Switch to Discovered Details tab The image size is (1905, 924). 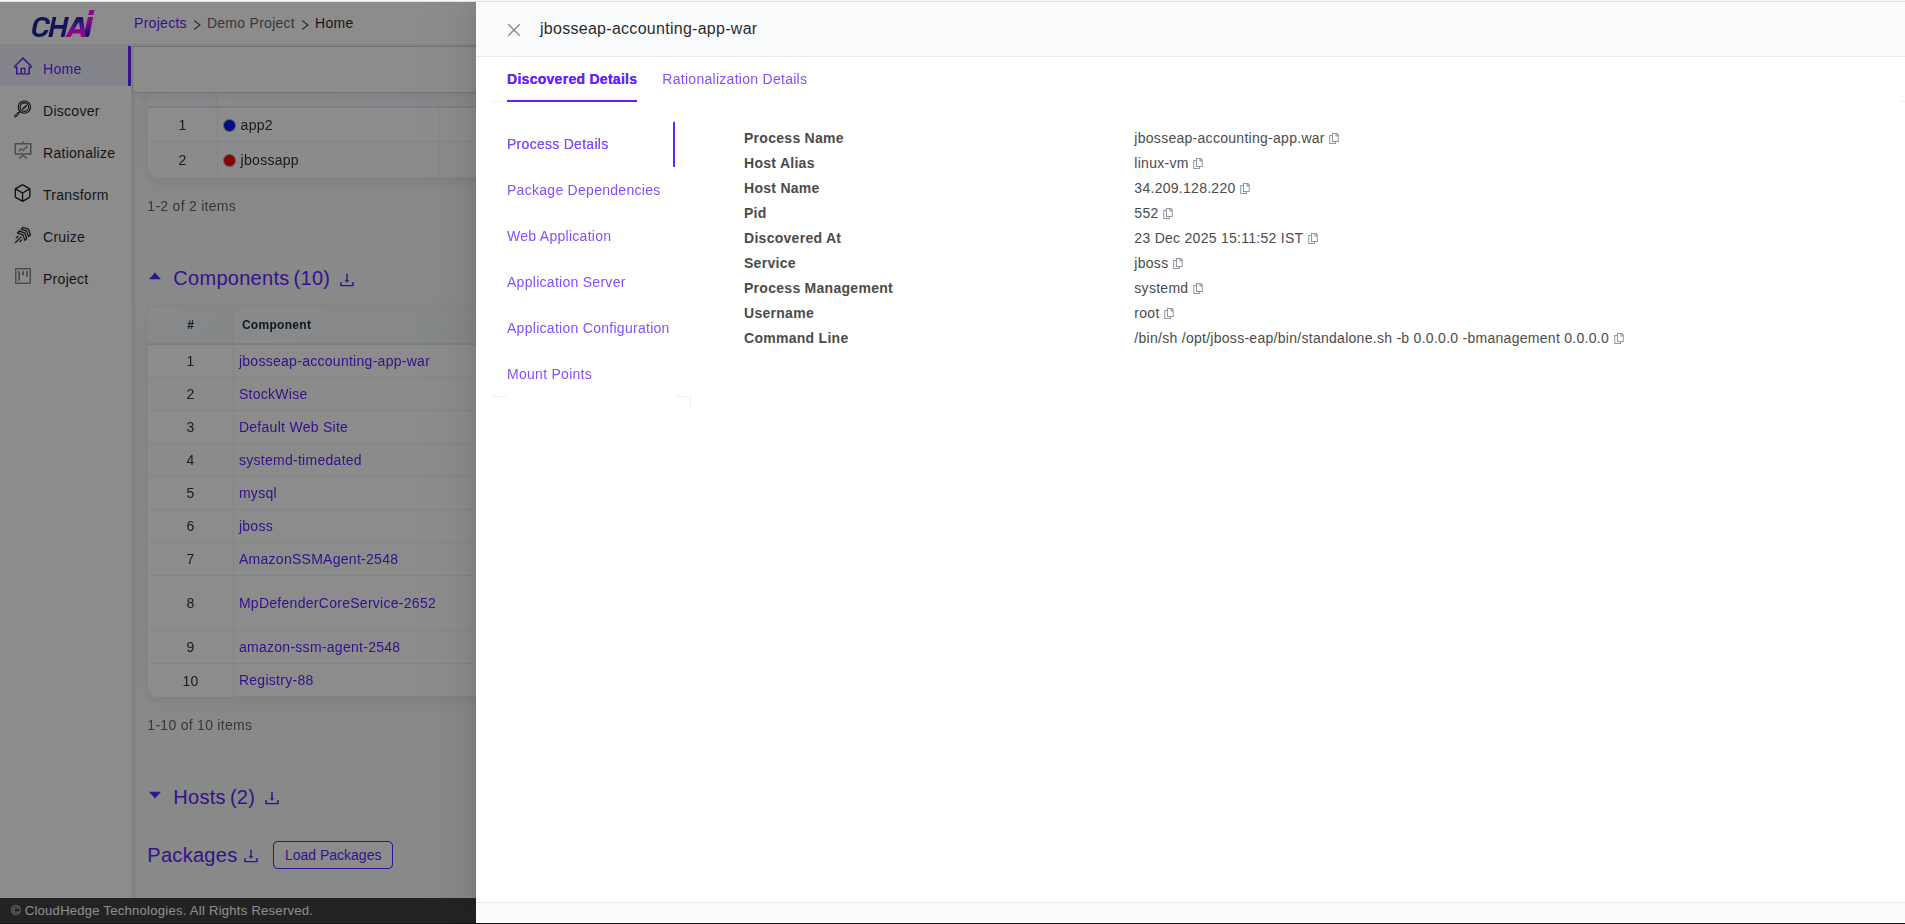click(572, 79)
